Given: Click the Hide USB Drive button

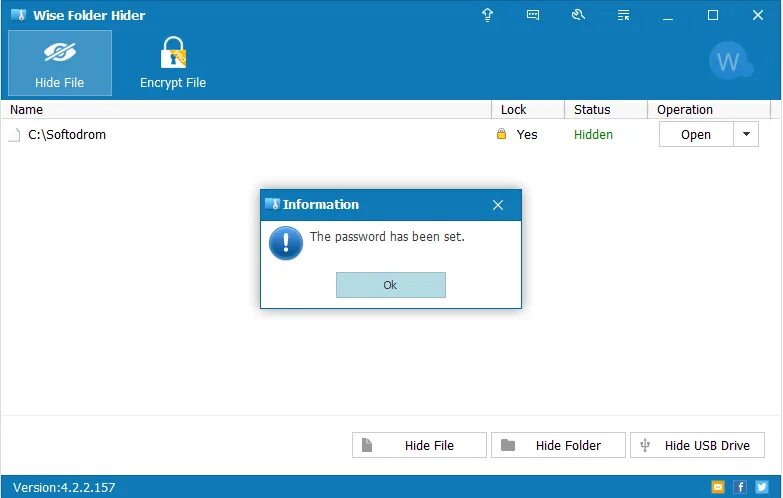Looking at the screenshot, I should (697, 445).
